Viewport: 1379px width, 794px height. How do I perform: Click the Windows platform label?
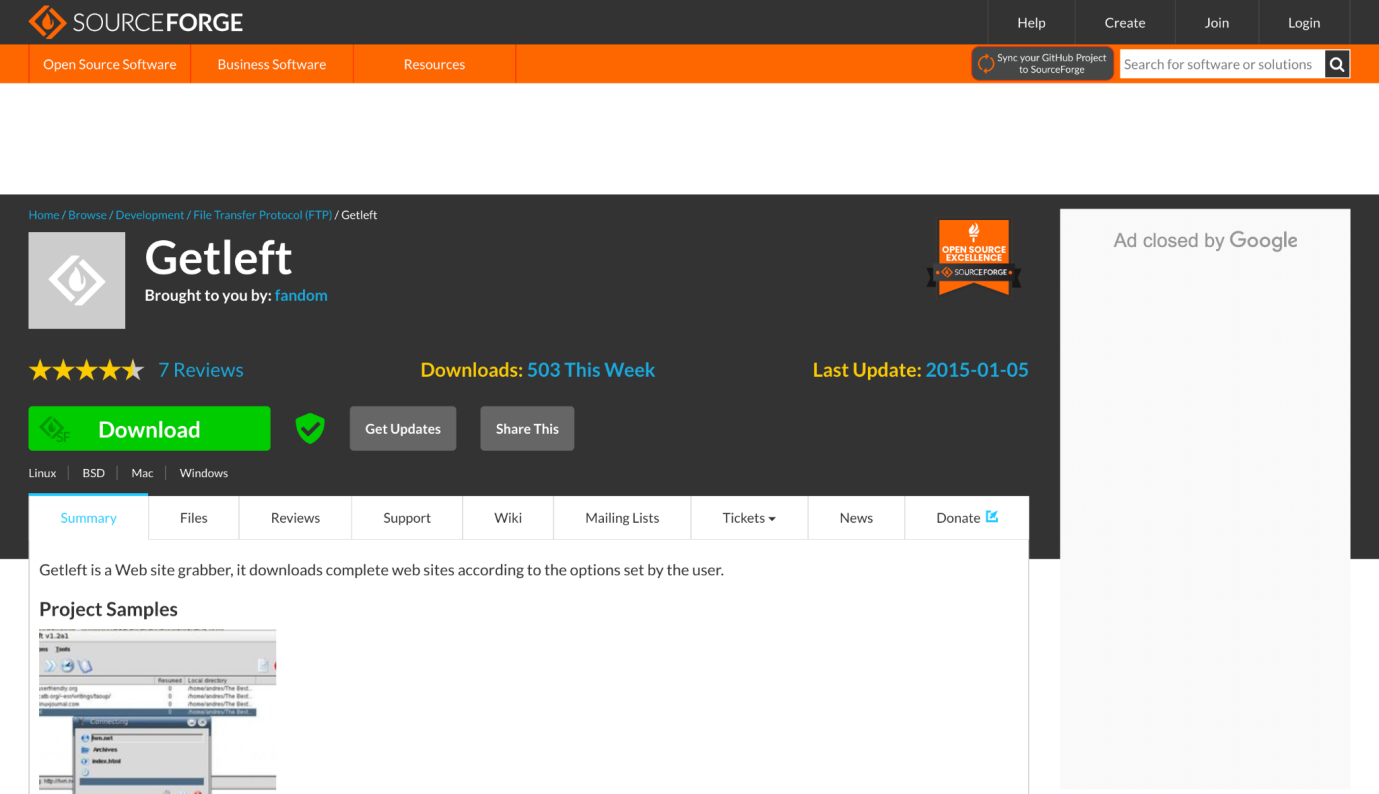[x=204, y=473]
